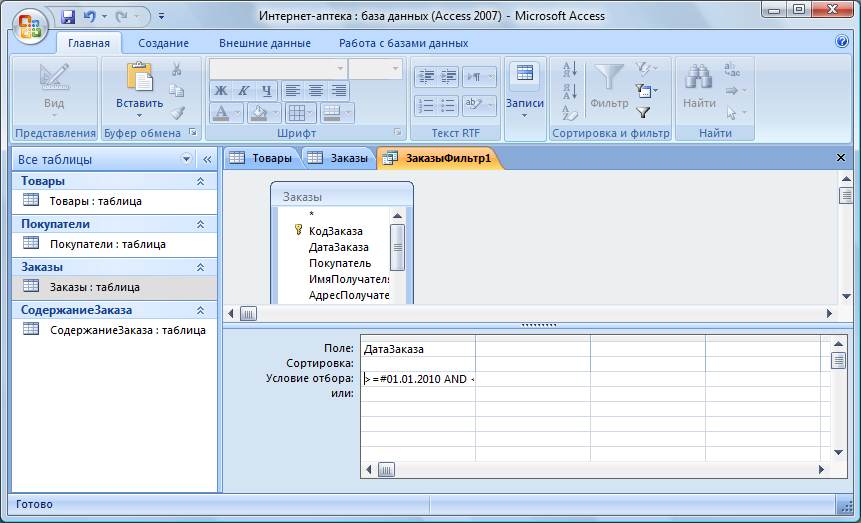Click the decrease indent icon

pyautogui.click(x=426, y=76)
